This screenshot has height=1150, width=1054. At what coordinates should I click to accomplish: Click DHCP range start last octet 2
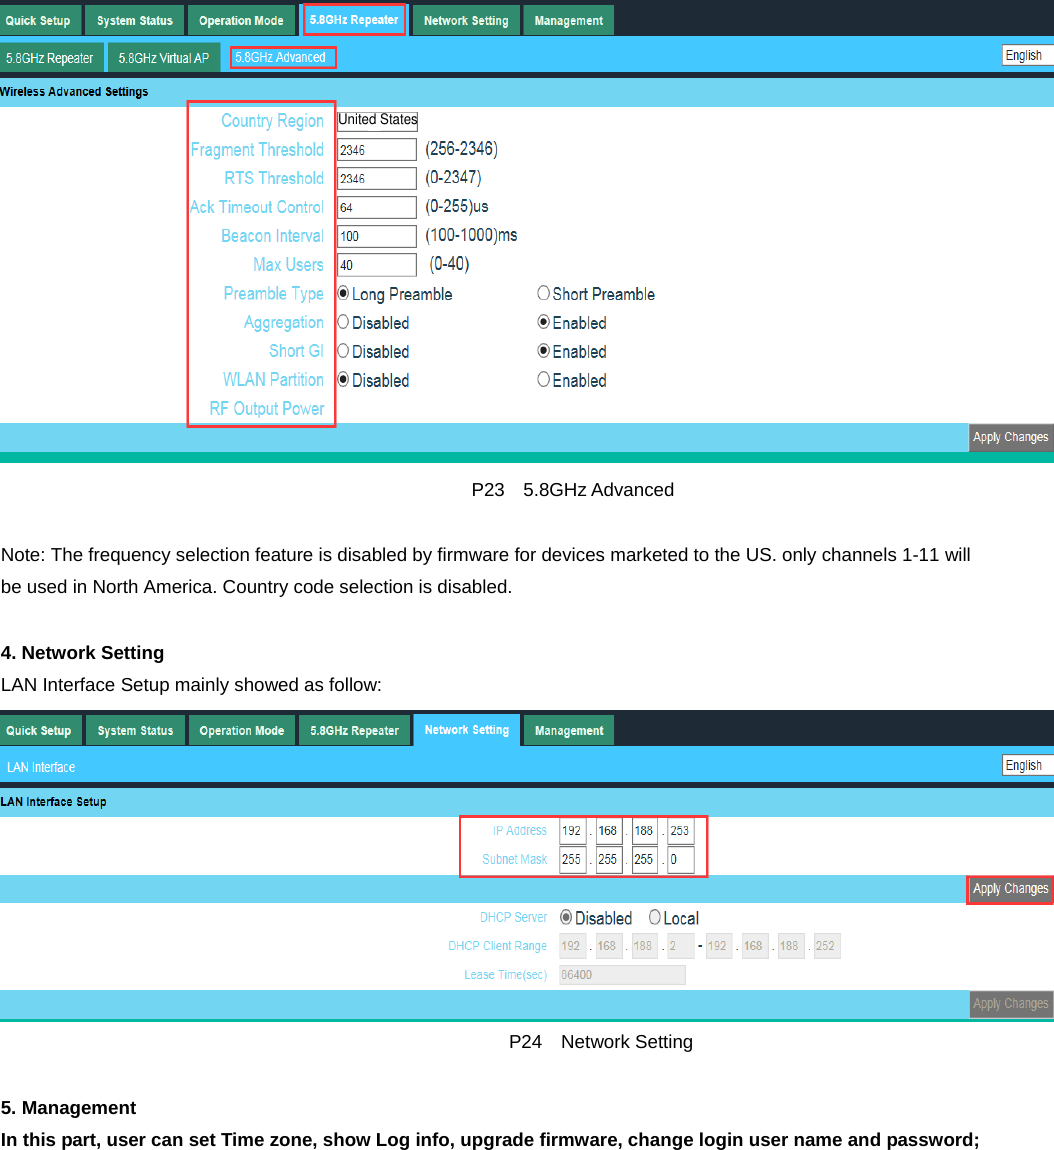click(681, 946)
